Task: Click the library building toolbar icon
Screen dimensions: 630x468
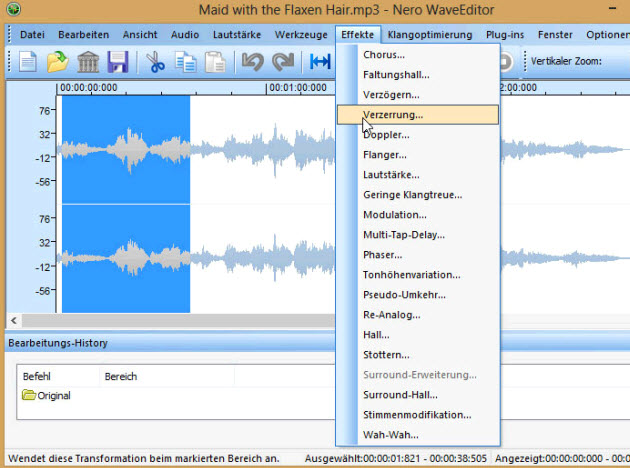Action: [x=88, y=62]
